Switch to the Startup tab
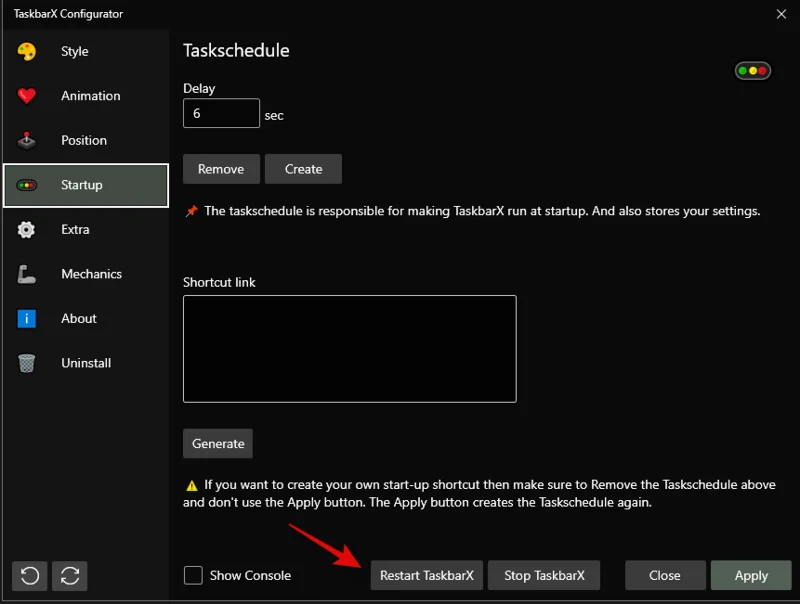800x604 pixels. coord(85,185)
